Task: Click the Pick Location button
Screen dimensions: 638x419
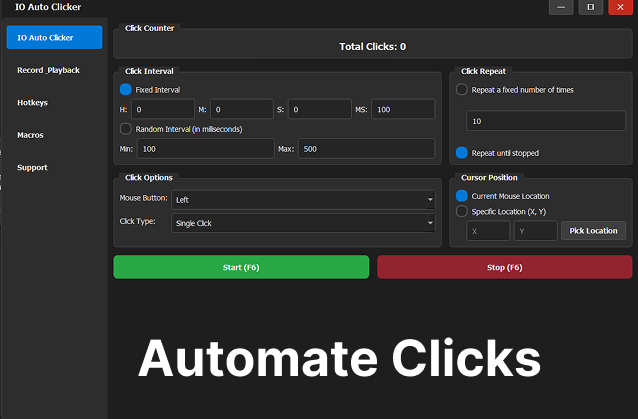Action: click(x=593, y=231)
